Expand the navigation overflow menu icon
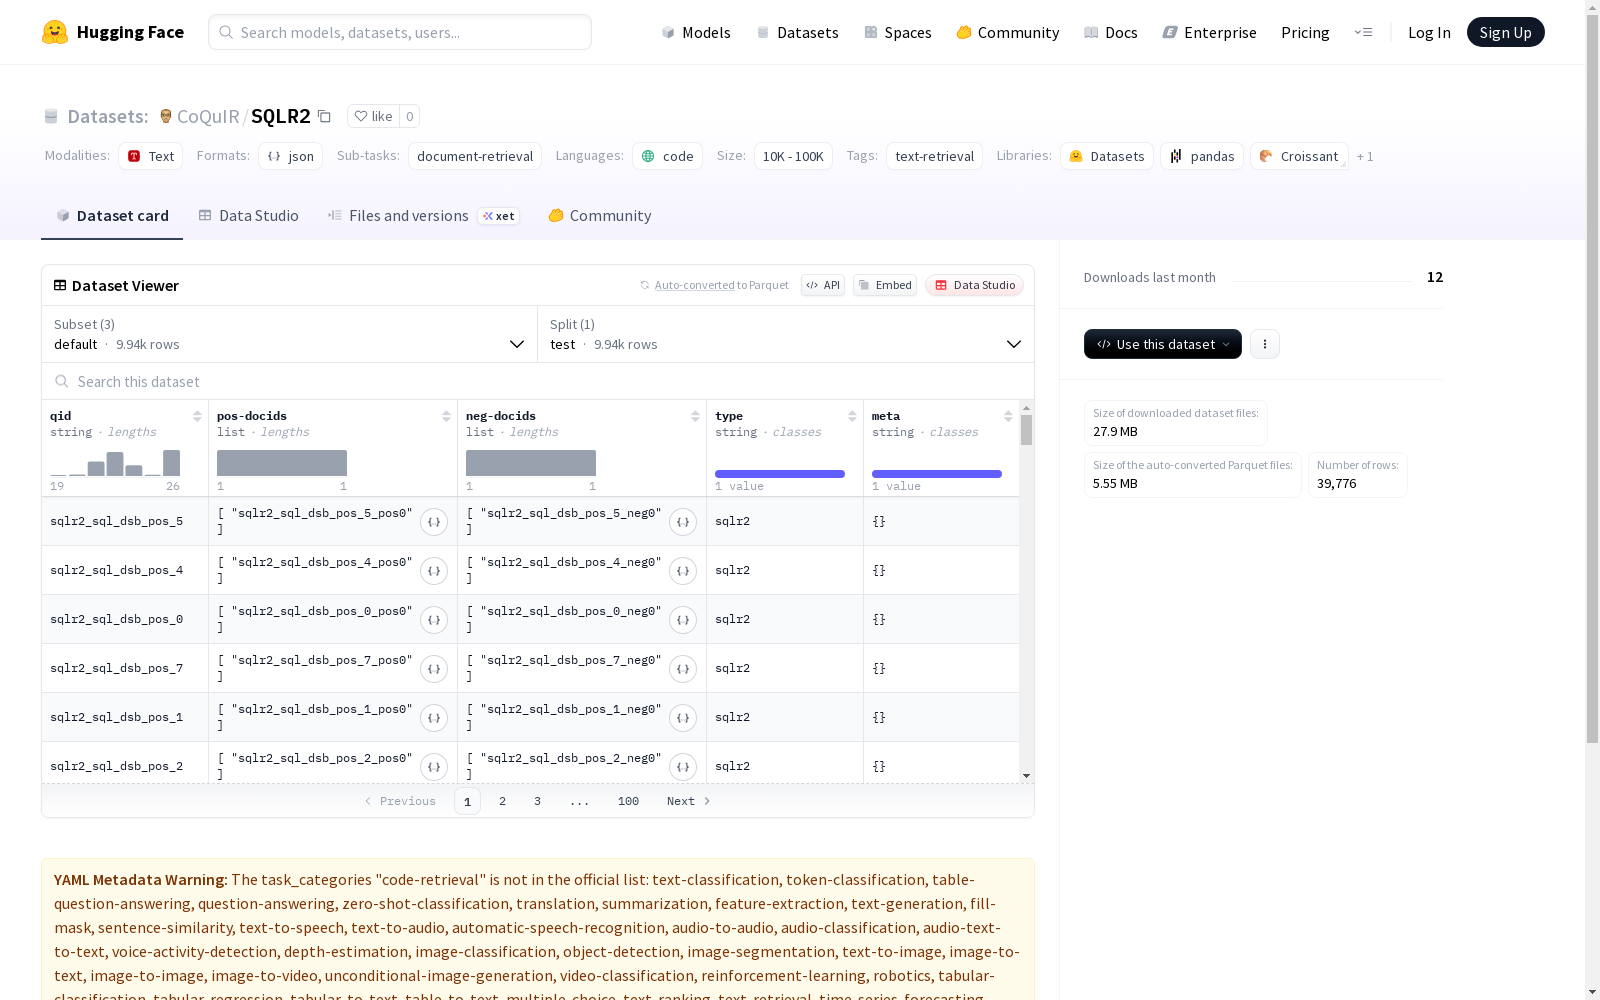 1363,32
